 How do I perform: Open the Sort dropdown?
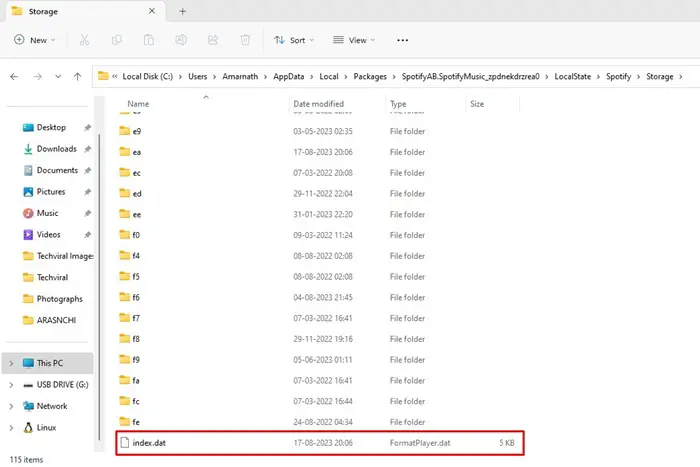point(294,40)
